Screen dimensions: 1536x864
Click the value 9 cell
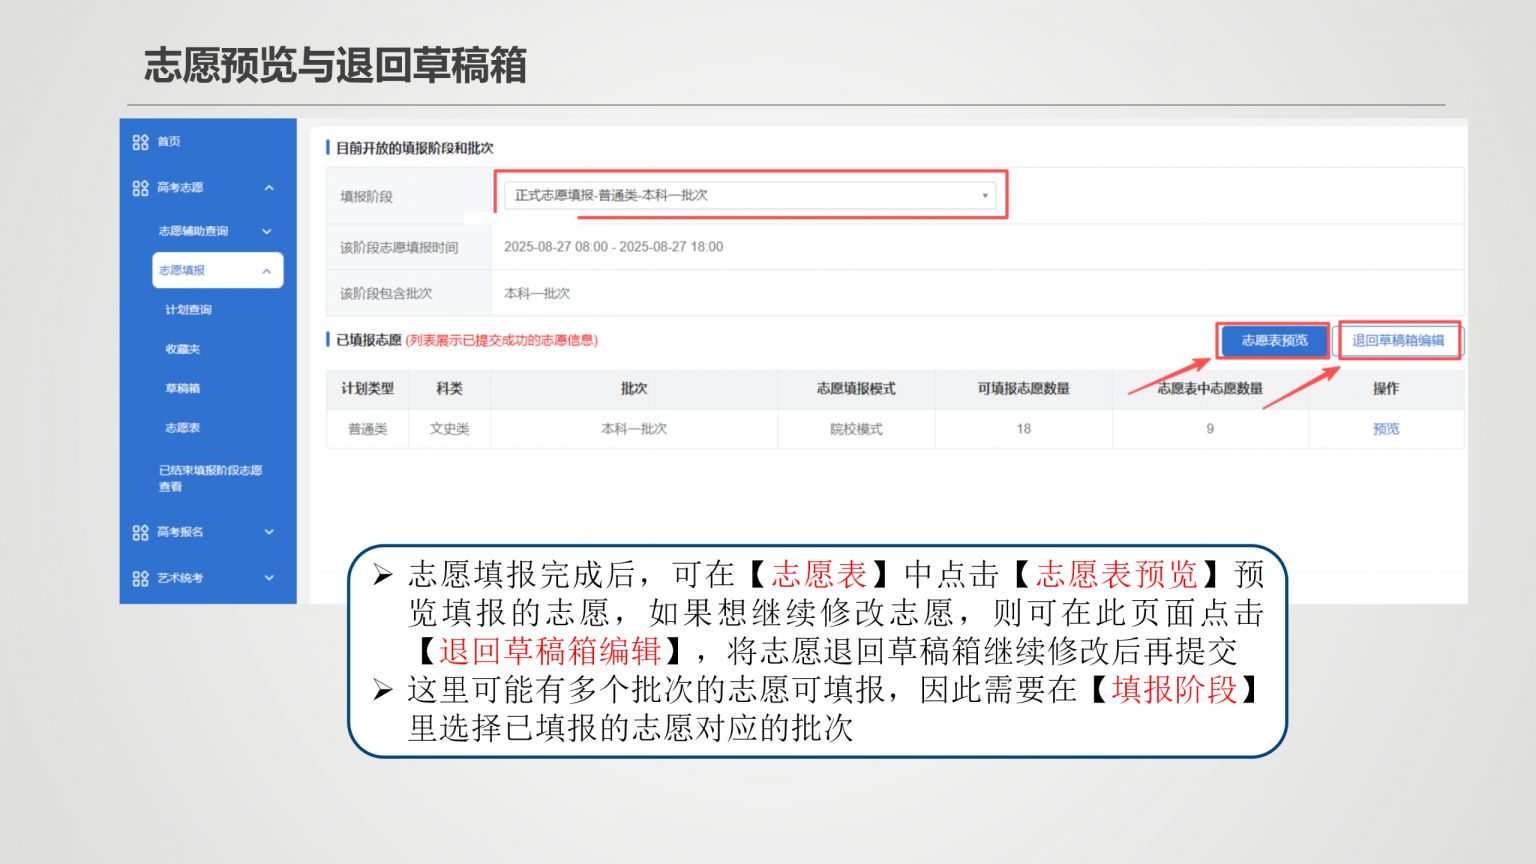[x=1210, y=429]
